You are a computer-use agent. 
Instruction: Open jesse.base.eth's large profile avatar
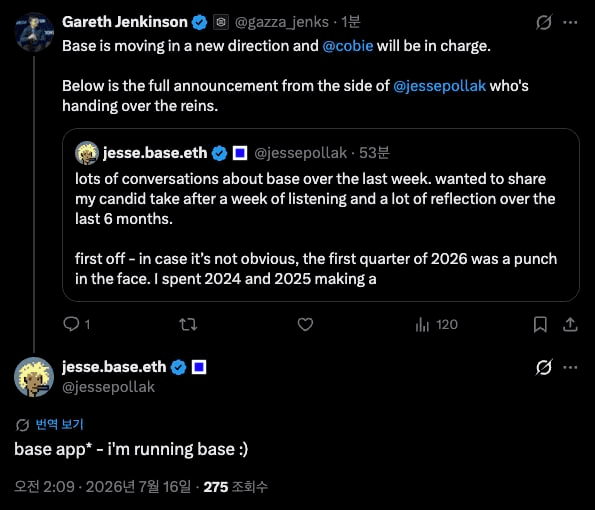point(34,377)
